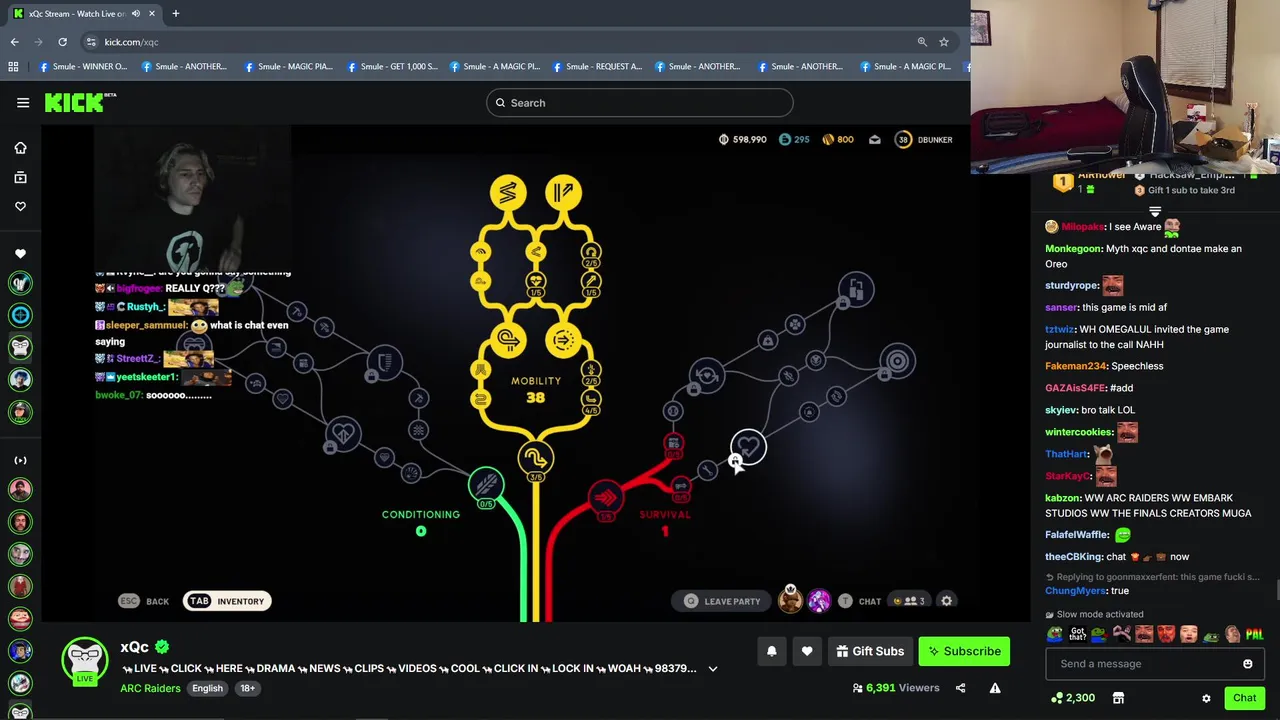This screenshot has height=720, width=1280.
Task: Click username ChungMyers in chat
Action: [x=1076, y=591]
